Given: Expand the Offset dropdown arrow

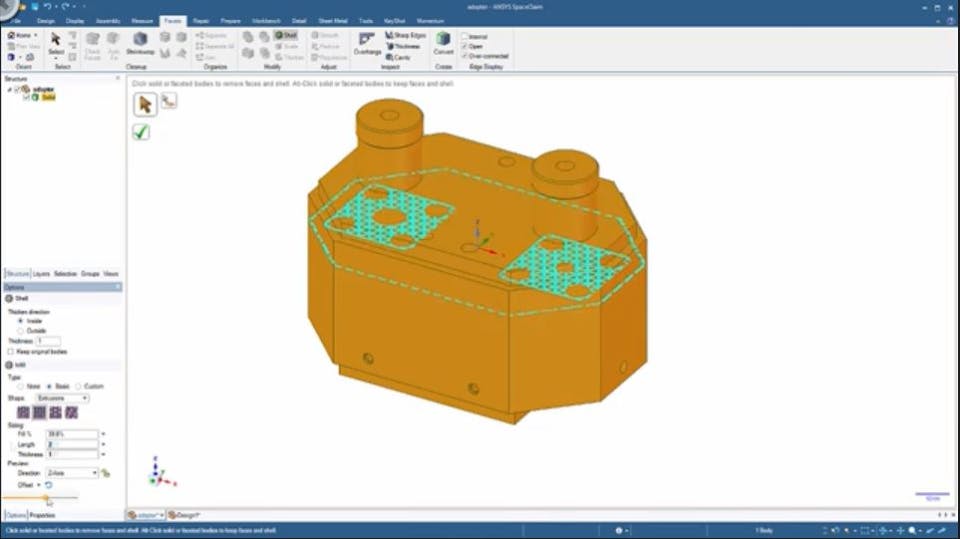Looking at the screenshot, I should [x=39, y=485].
